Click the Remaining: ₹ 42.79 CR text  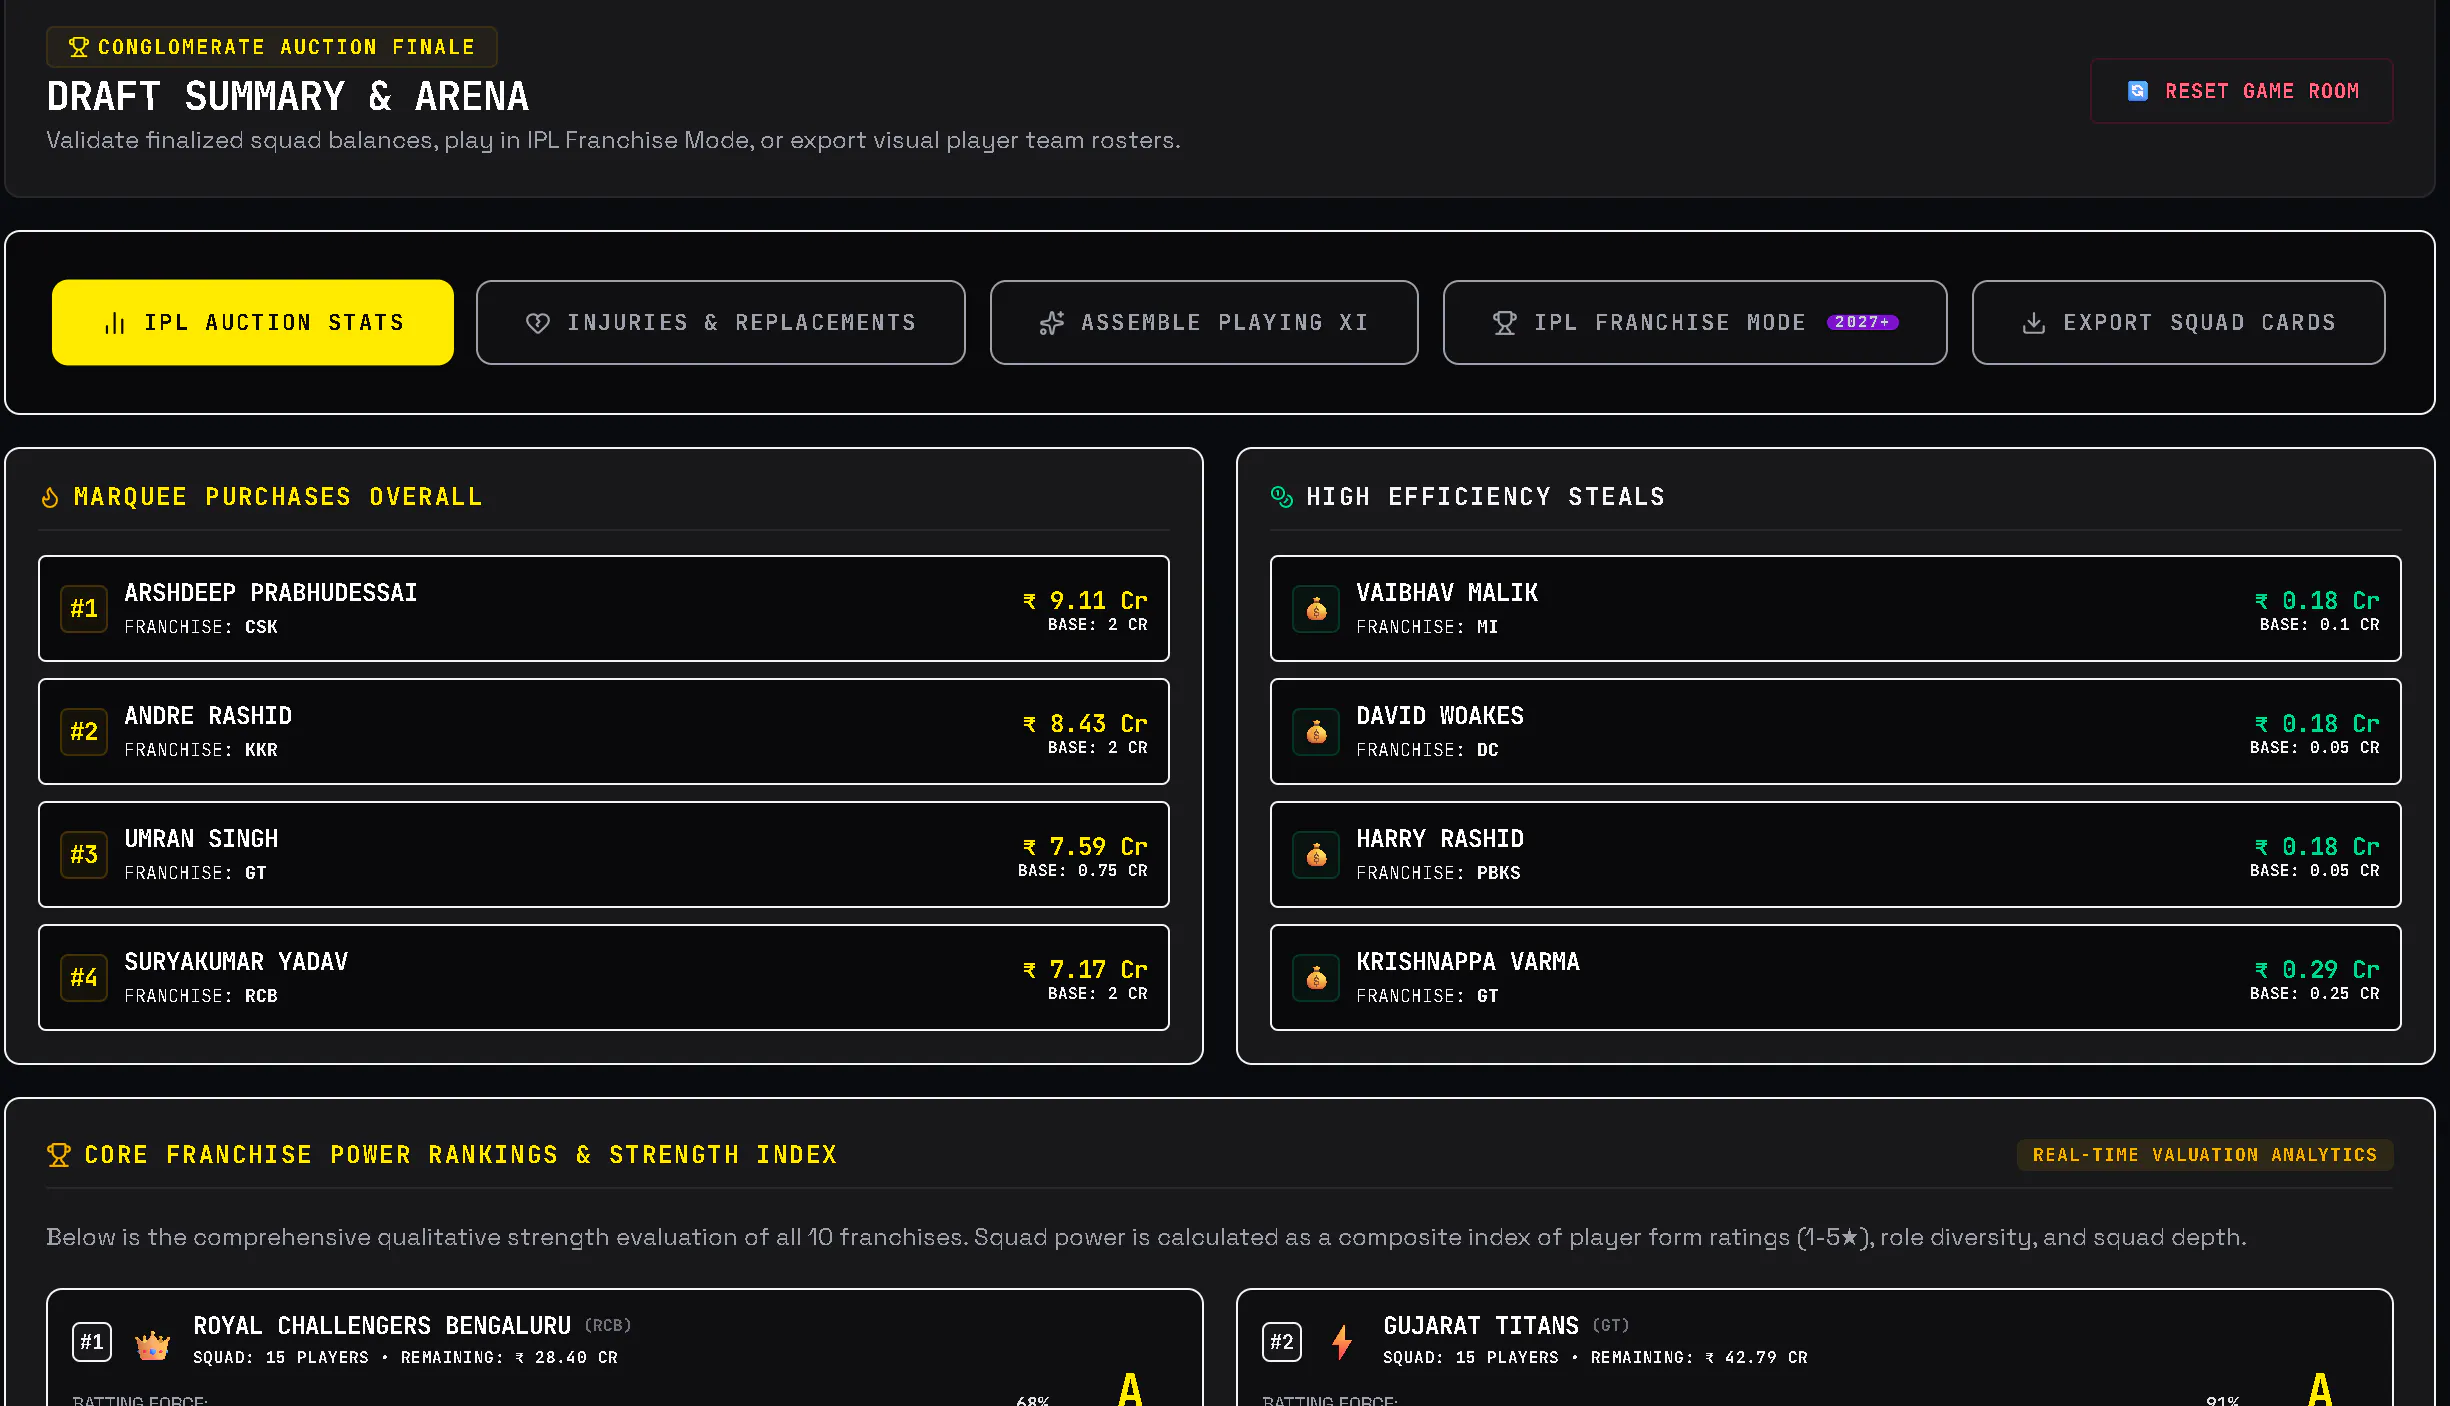[1699, 1358]
